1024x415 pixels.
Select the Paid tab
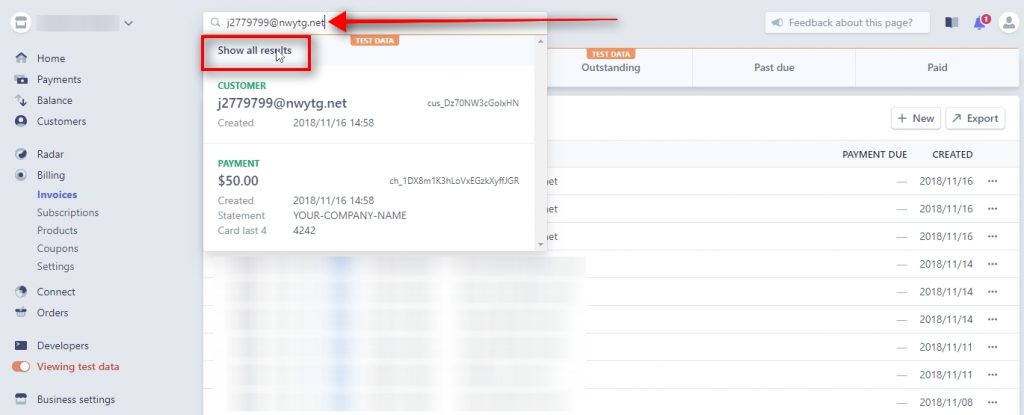pos(937,68)
